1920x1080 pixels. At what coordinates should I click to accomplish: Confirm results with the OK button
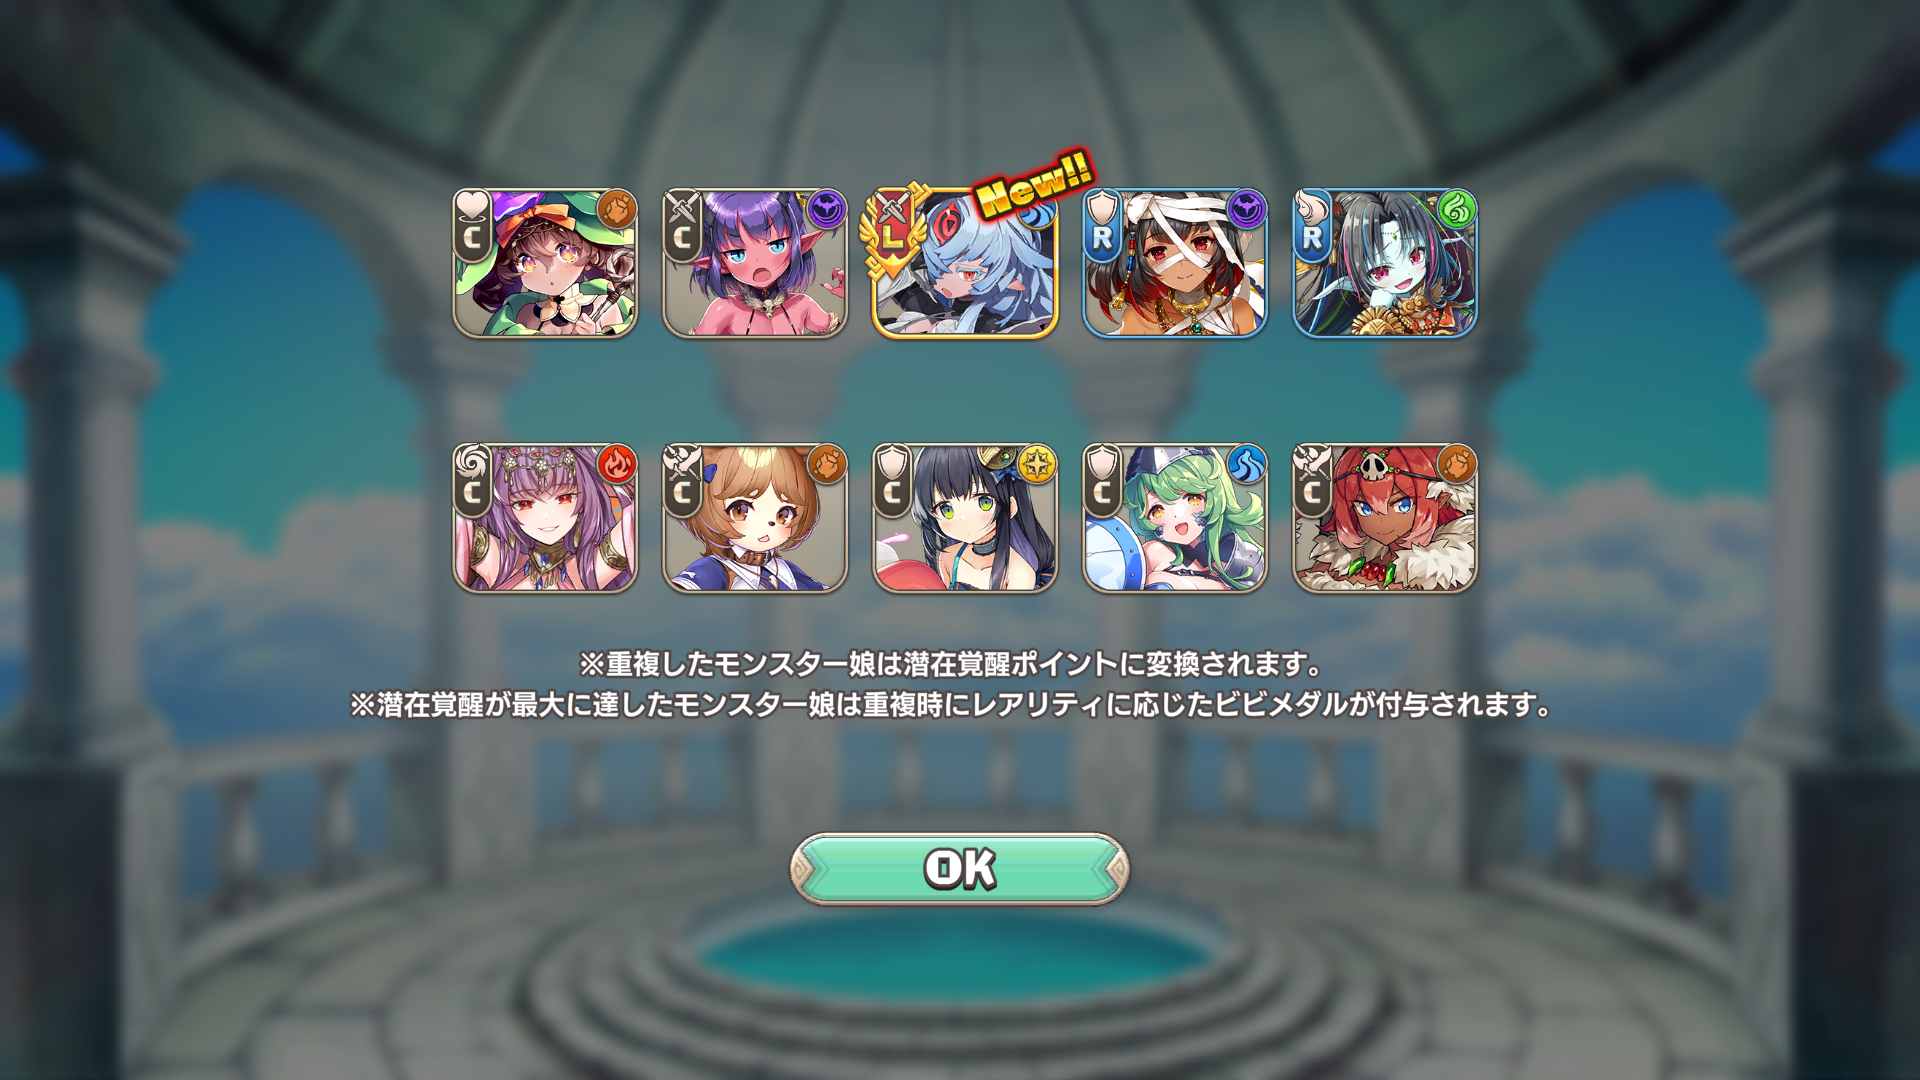[x=960, y=869]
